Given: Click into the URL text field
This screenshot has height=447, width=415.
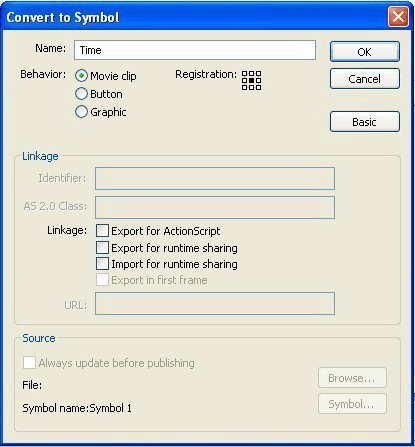Looking at the screenshot, I should [x=215, y=304].
